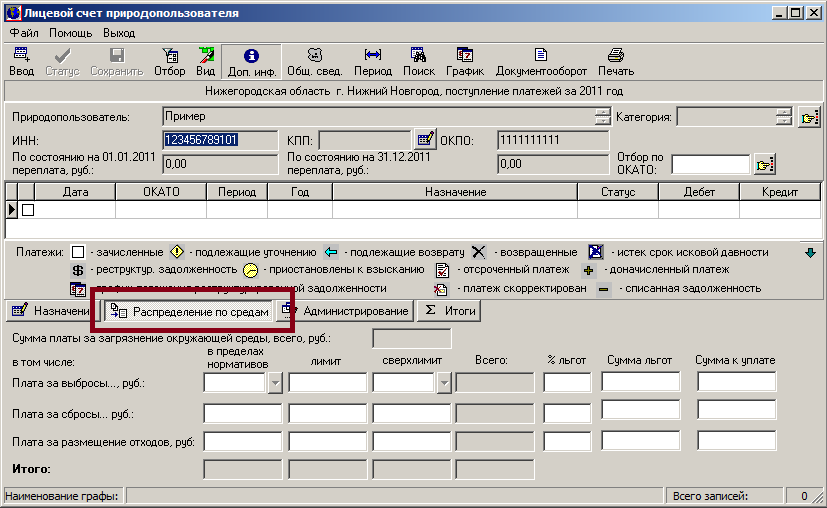Viewport: 827px width, 508px height.
Task: Click the green down arrow in legend
Action: (x=810, y=253)
